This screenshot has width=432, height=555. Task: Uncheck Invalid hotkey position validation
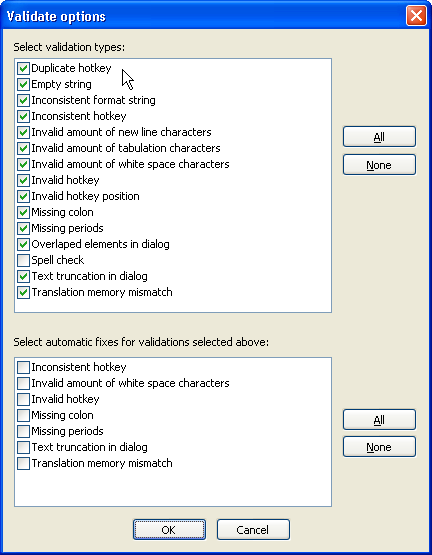pos(23,196)
